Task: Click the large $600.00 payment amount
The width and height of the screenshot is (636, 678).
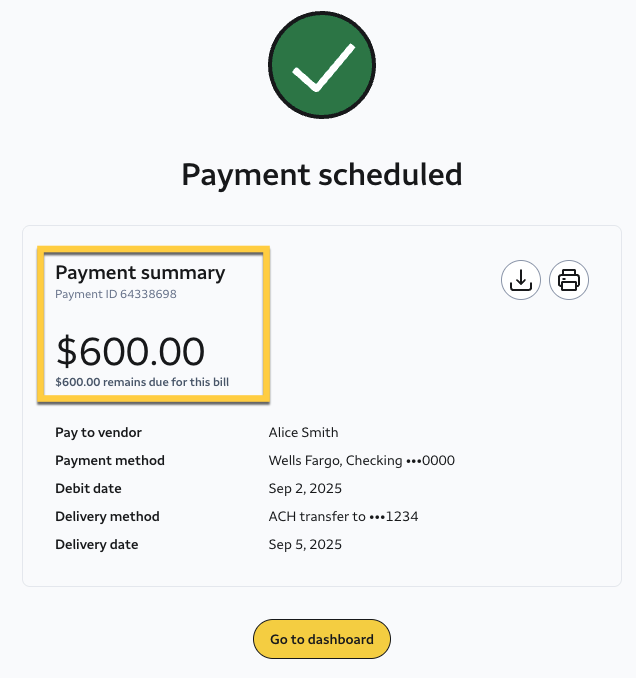Action: (130, 351)
